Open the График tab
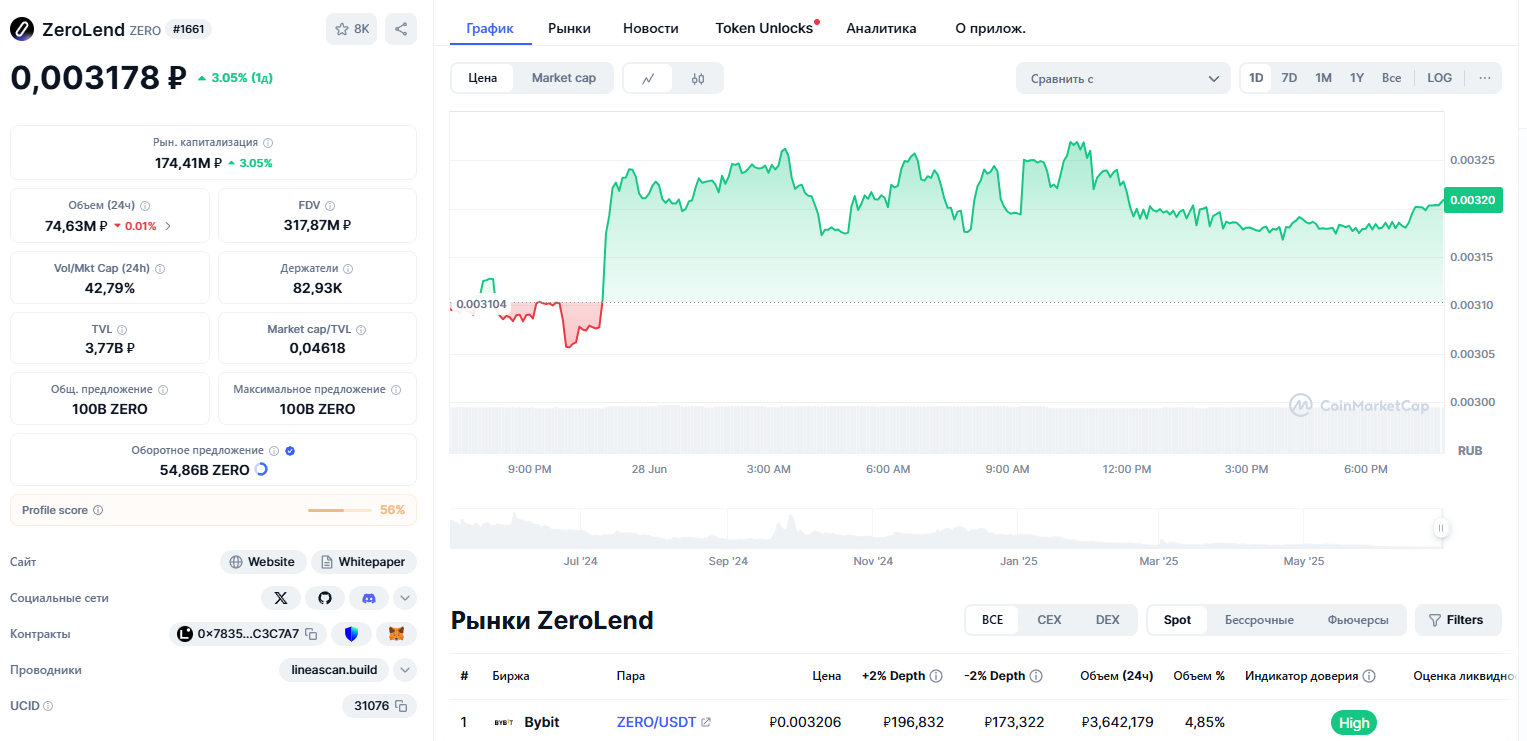 pyautogui.click(x=490, y=28)
